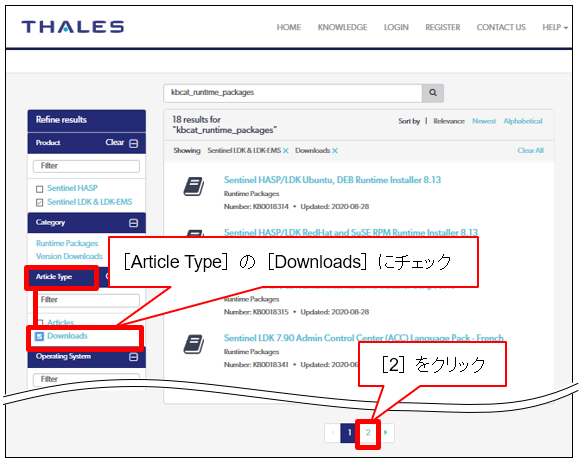Collapse the Operating System filter section
This screenshot has height=462, width=580.
134,357
